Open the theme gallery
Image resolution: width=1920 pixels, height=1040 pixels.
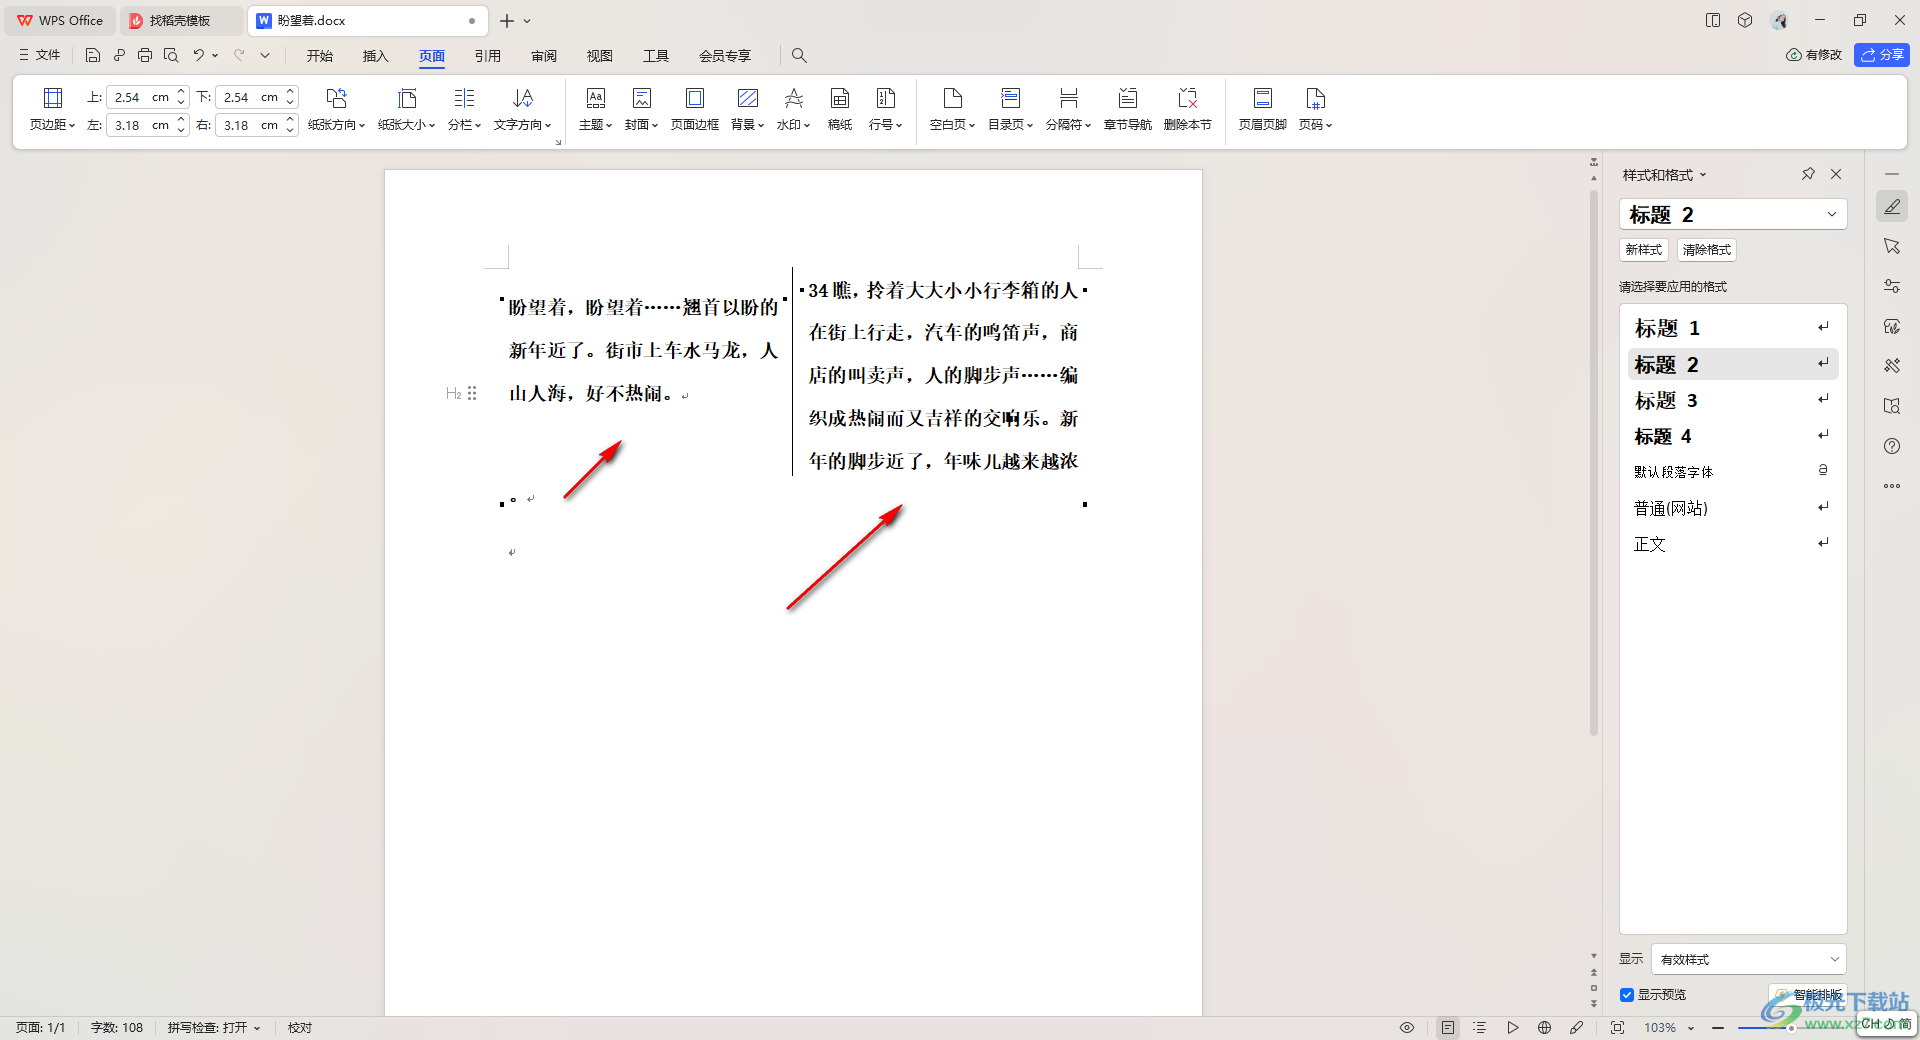pyautogui.click(x=595, y=109)
